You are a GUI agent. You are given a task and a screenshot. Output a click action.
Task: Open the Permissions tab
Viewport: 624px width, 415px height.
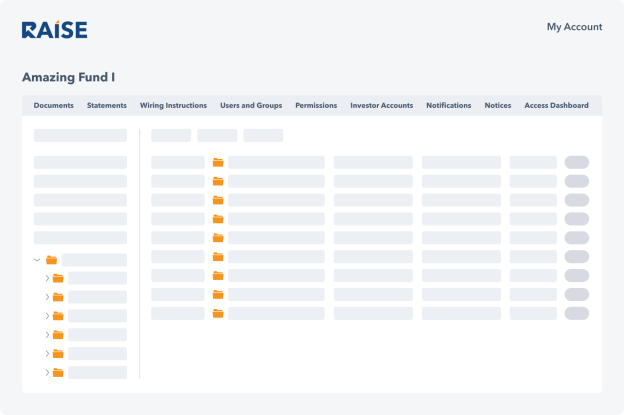[316, 105]
